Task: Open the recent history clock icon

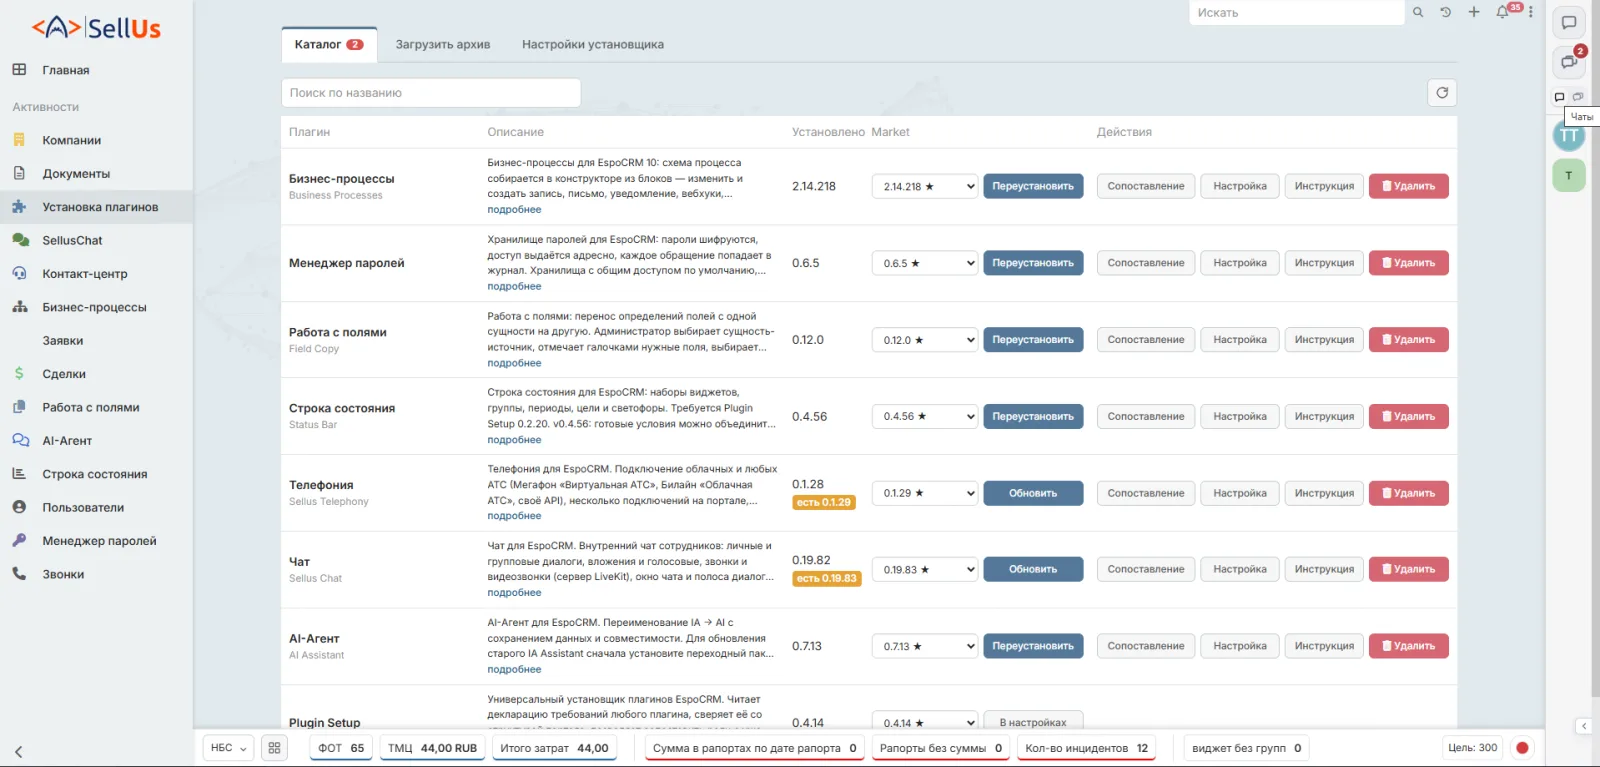Action: click(1446, 12)
